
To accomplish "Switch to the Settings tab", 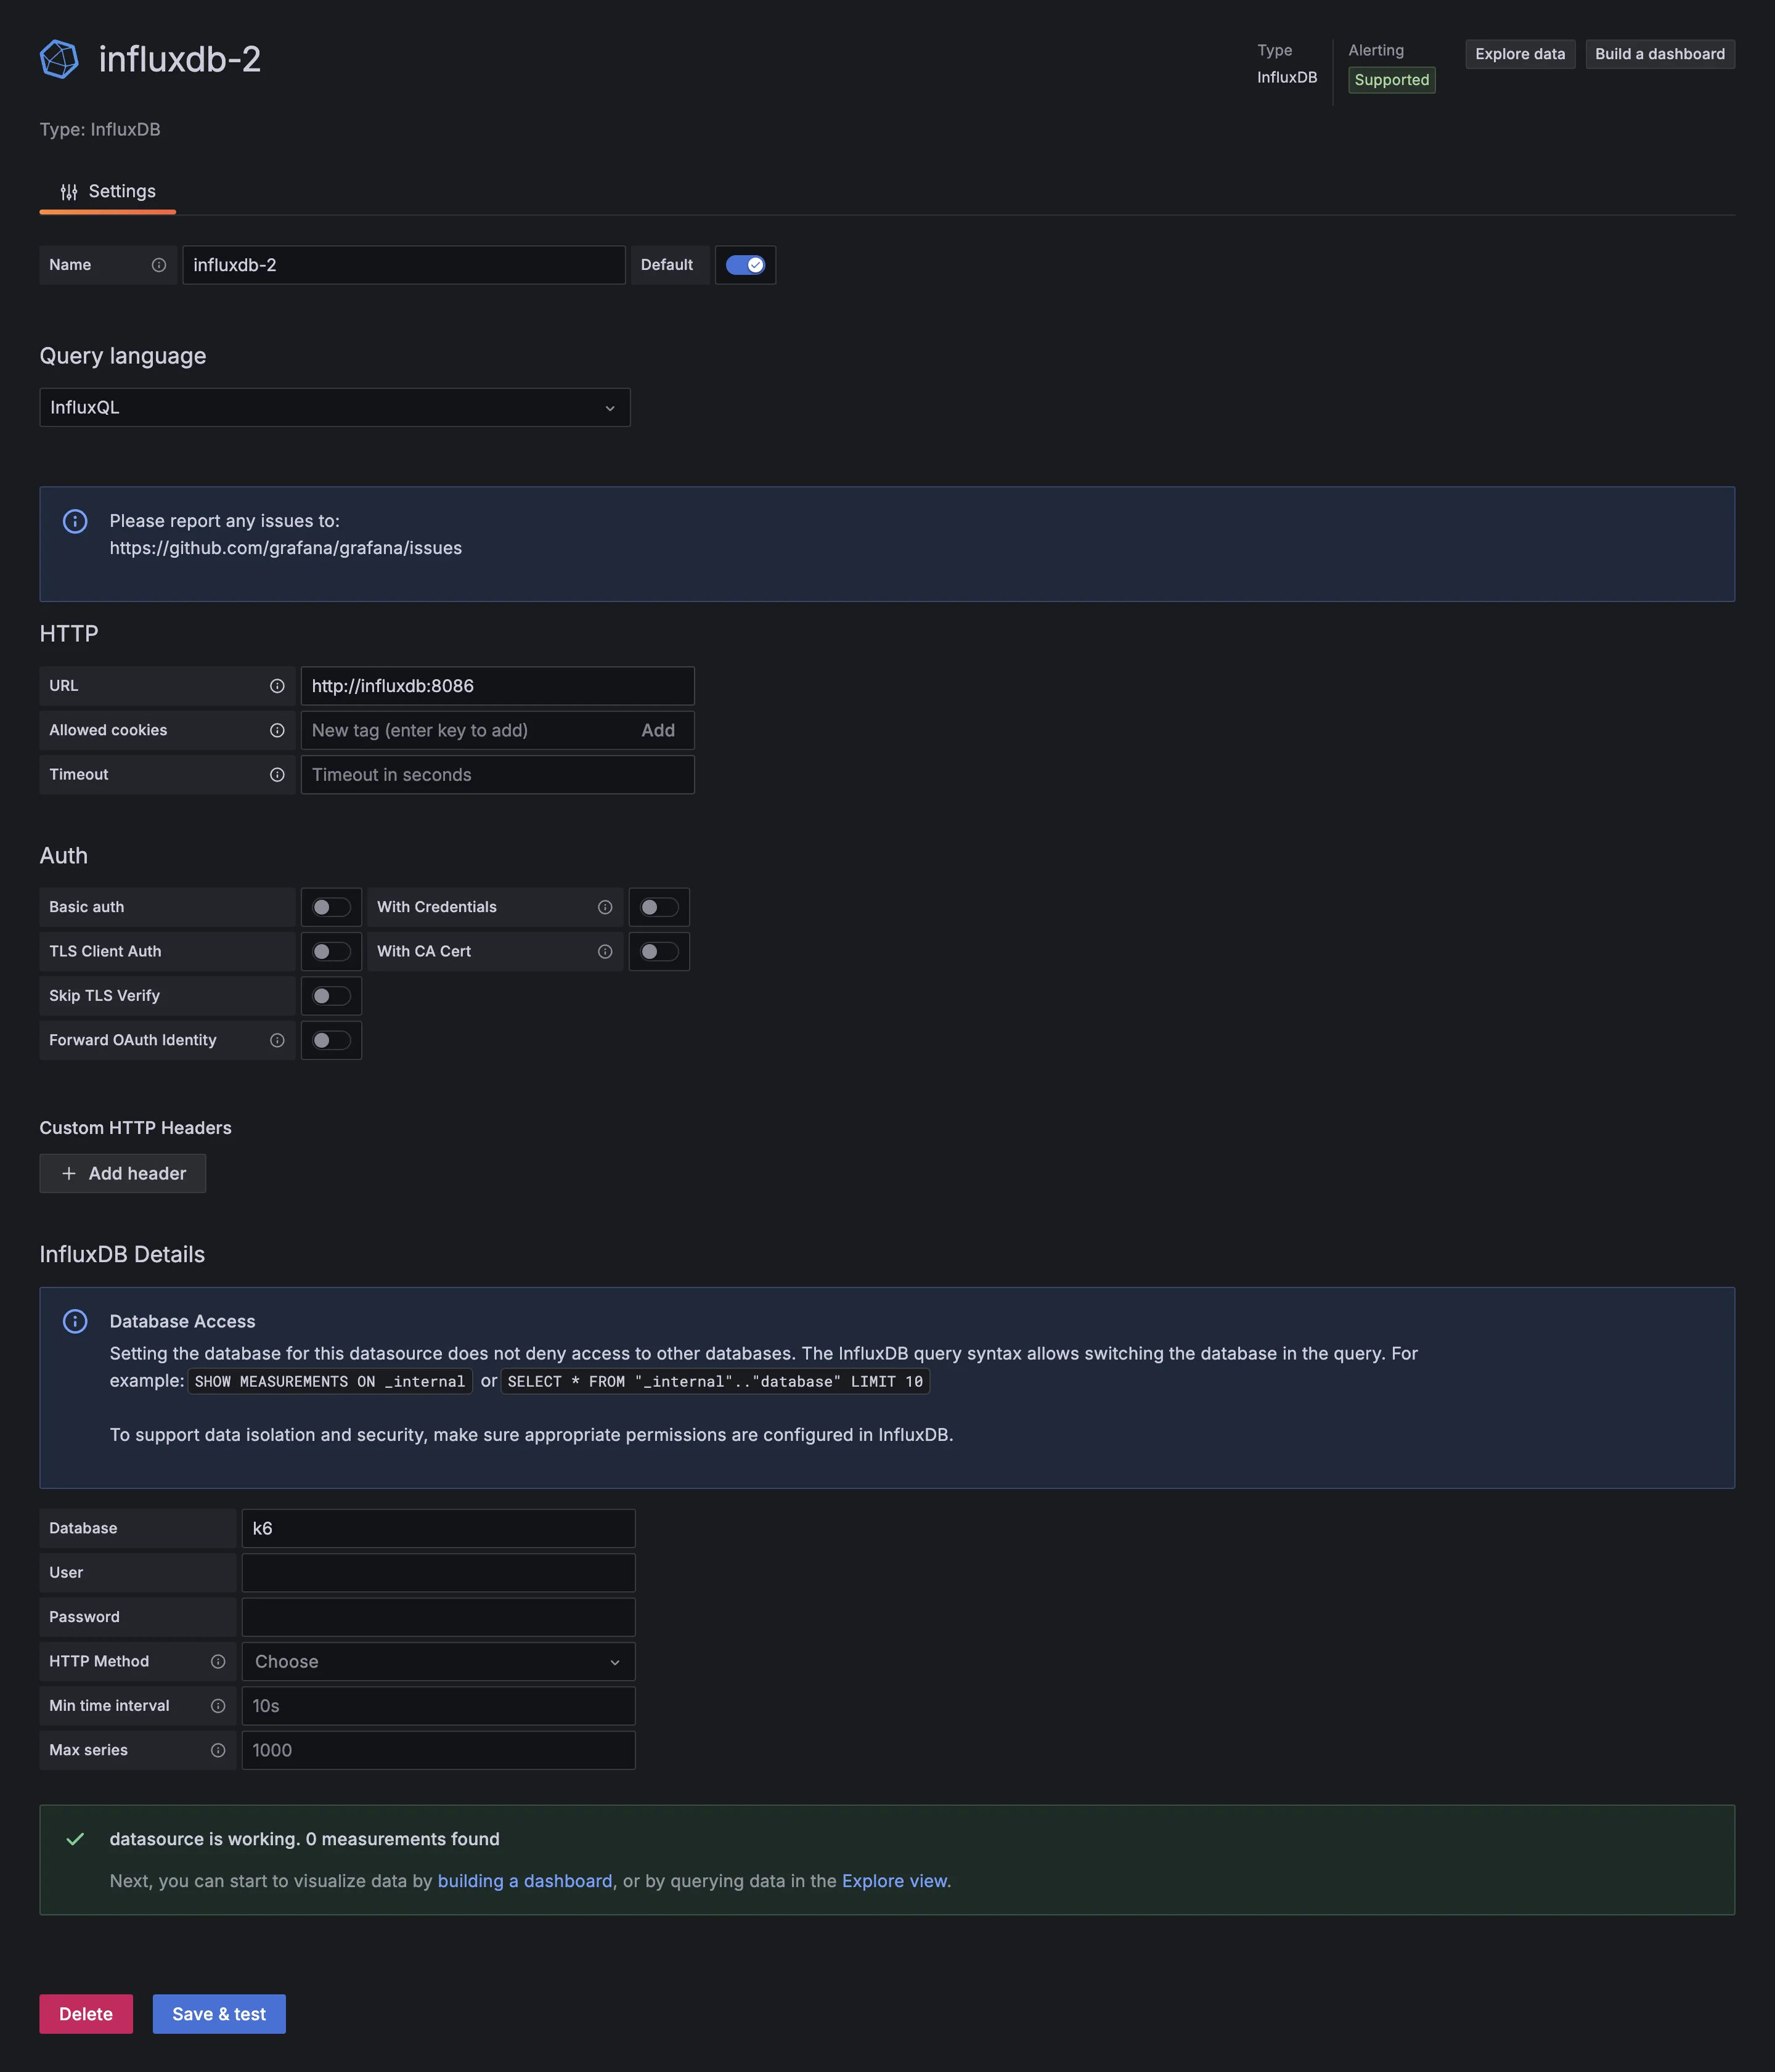I will [x=108, y=191].
